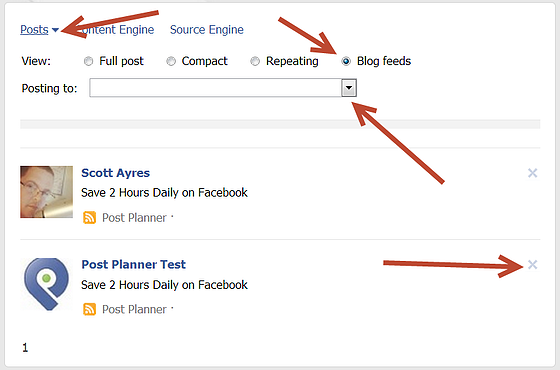The width and height of the screenshot is (560, 370).
Task: Select the Compact view radio button
Action: click(x=171, y=61)
